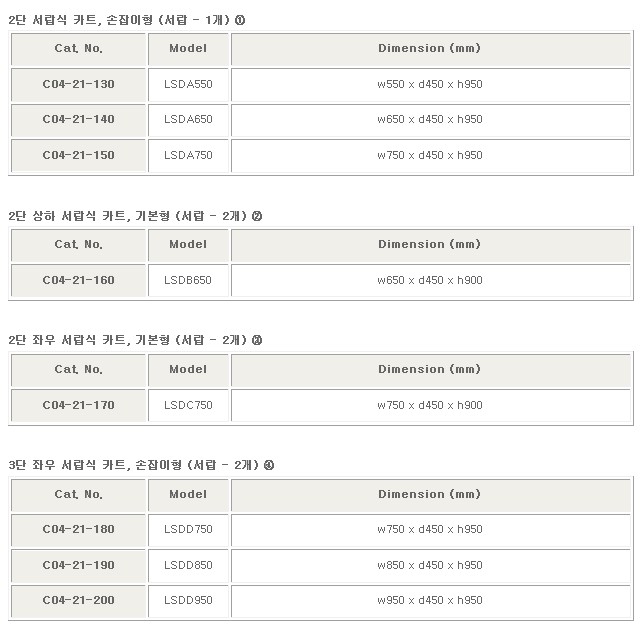Select model LSDB650 cell

(188, 281)
